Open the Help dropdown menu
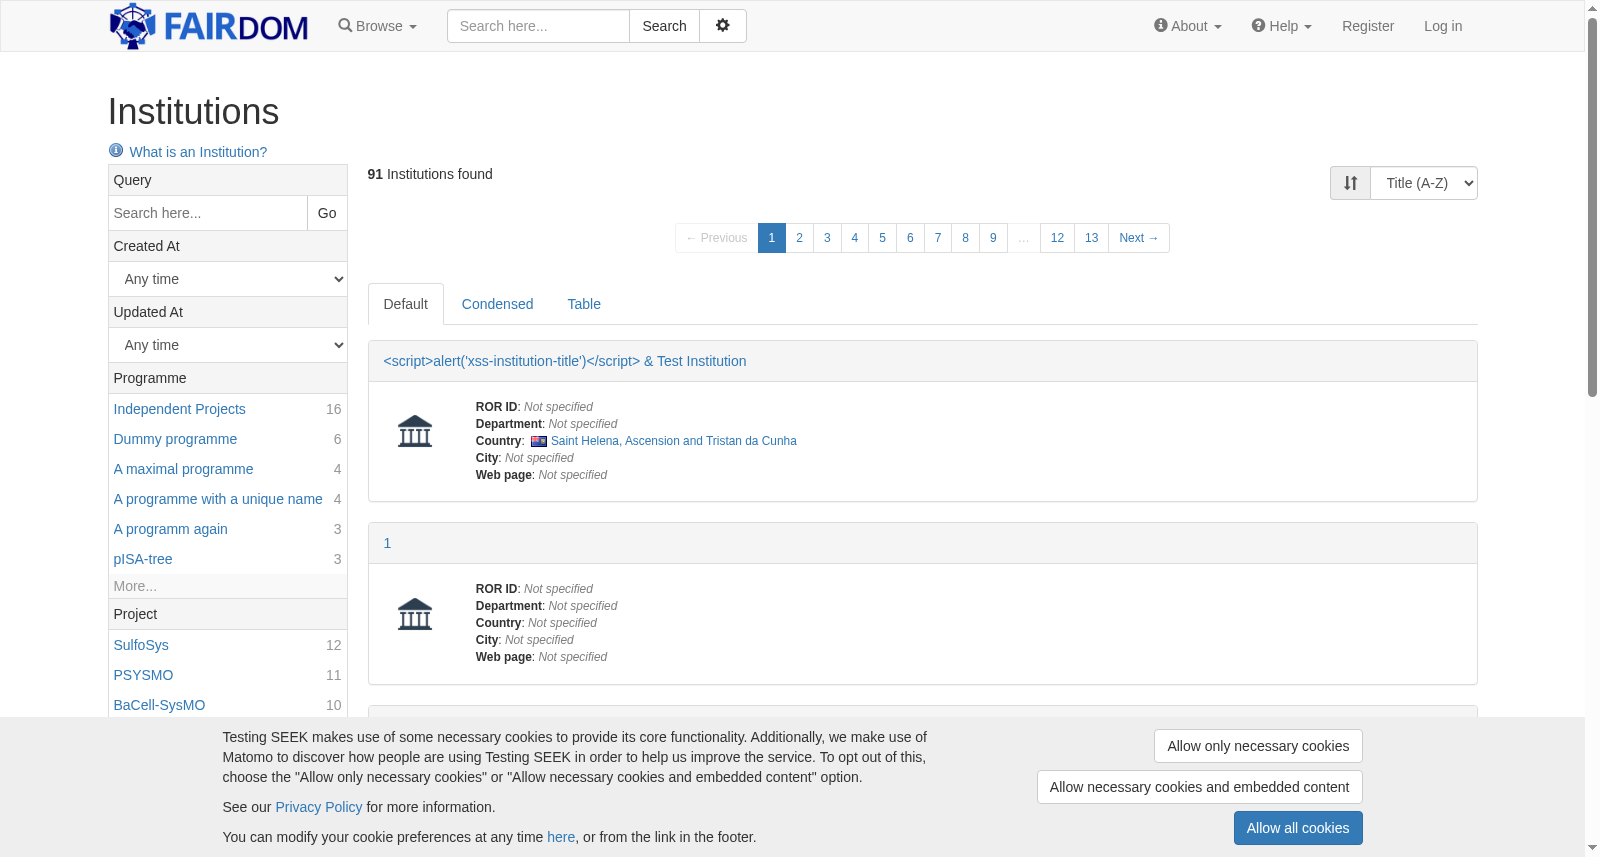Screen dimensions: 1600x857 click(x=1282, y=26)
